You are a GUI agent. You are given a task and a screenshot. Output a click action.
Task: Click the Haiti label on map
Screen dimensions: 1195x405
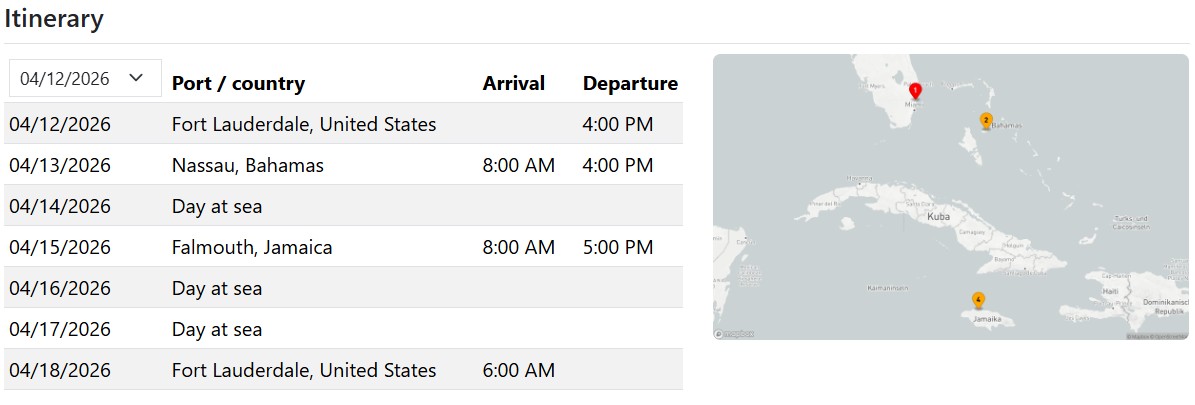tap(1110, 291)
